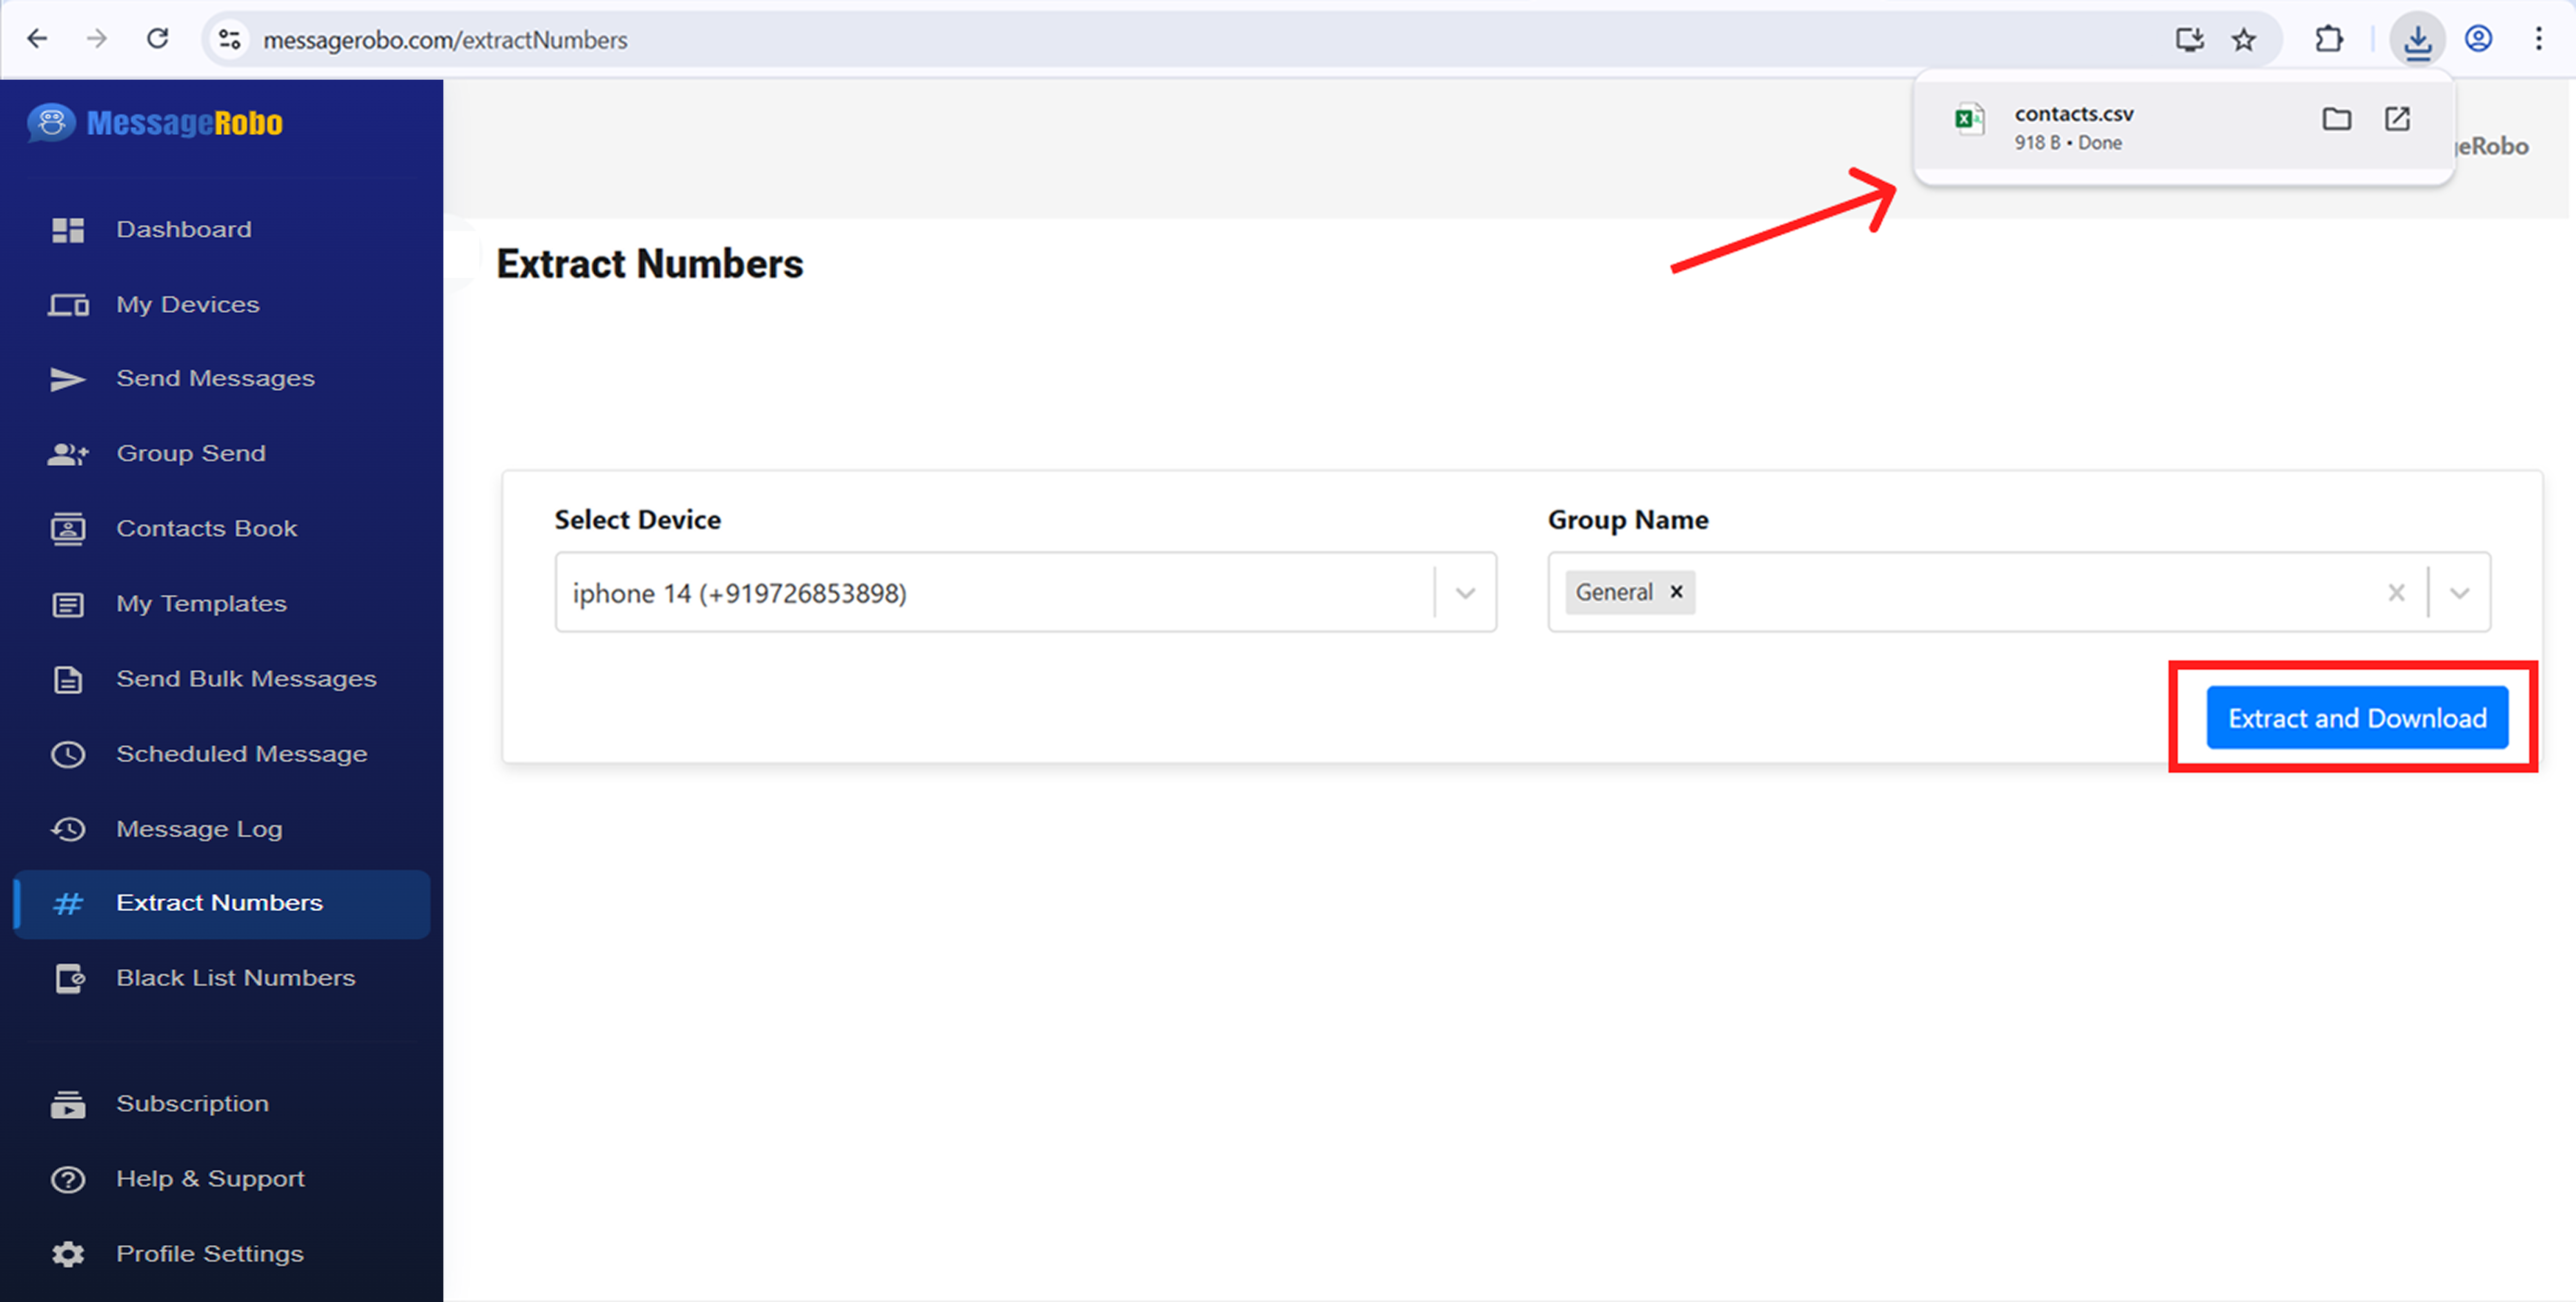Click the Profile Settings gear icon

tap(68, 1254)
